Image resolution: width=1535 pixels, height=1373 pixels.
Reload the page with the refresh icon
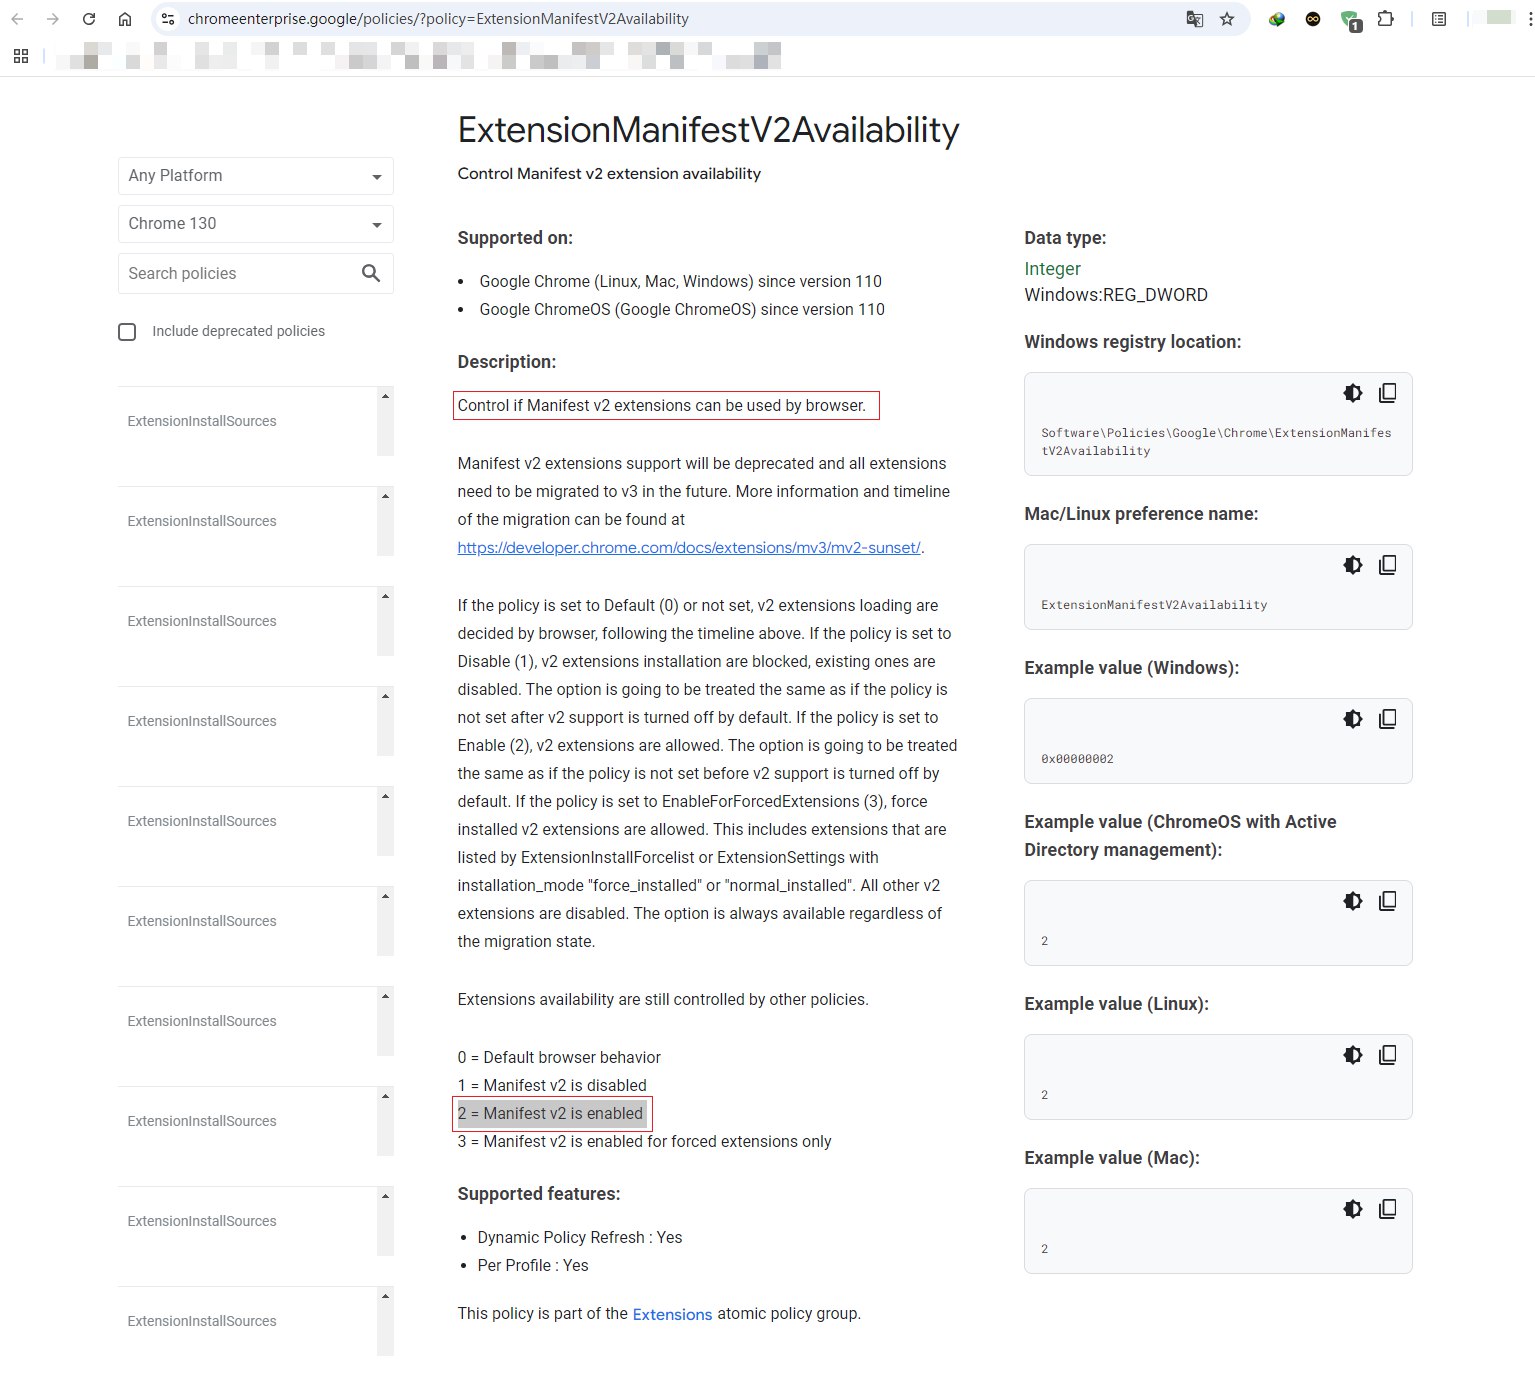point(89,19)
